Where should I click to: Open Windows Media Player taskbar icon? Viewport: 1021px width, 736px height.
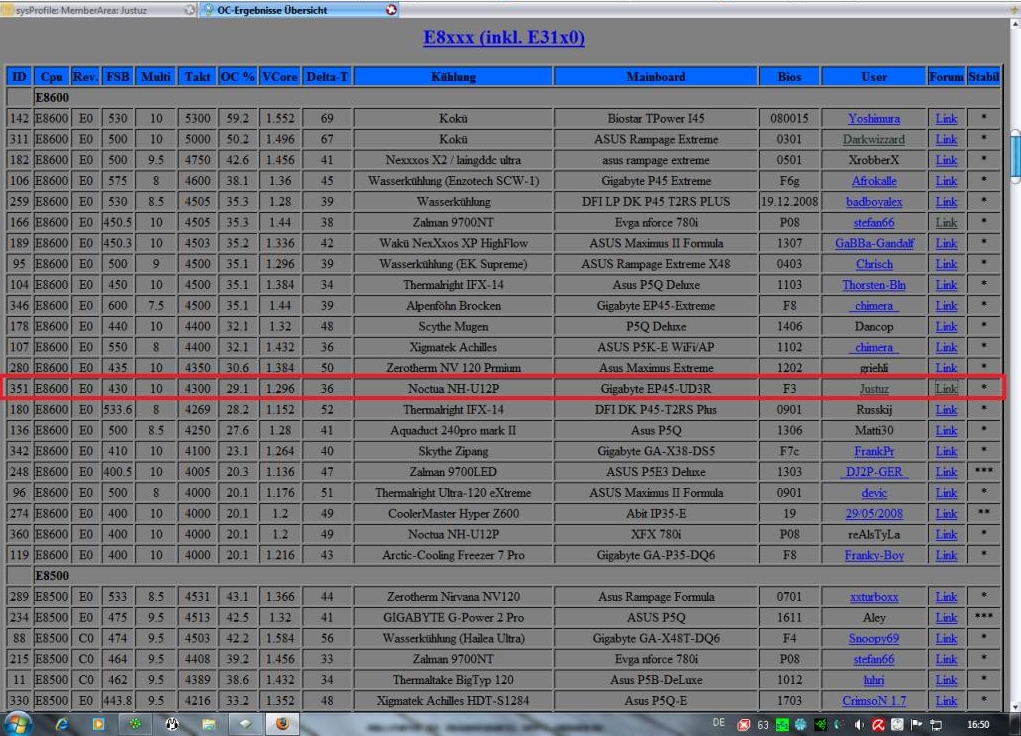tap(98, 724)
